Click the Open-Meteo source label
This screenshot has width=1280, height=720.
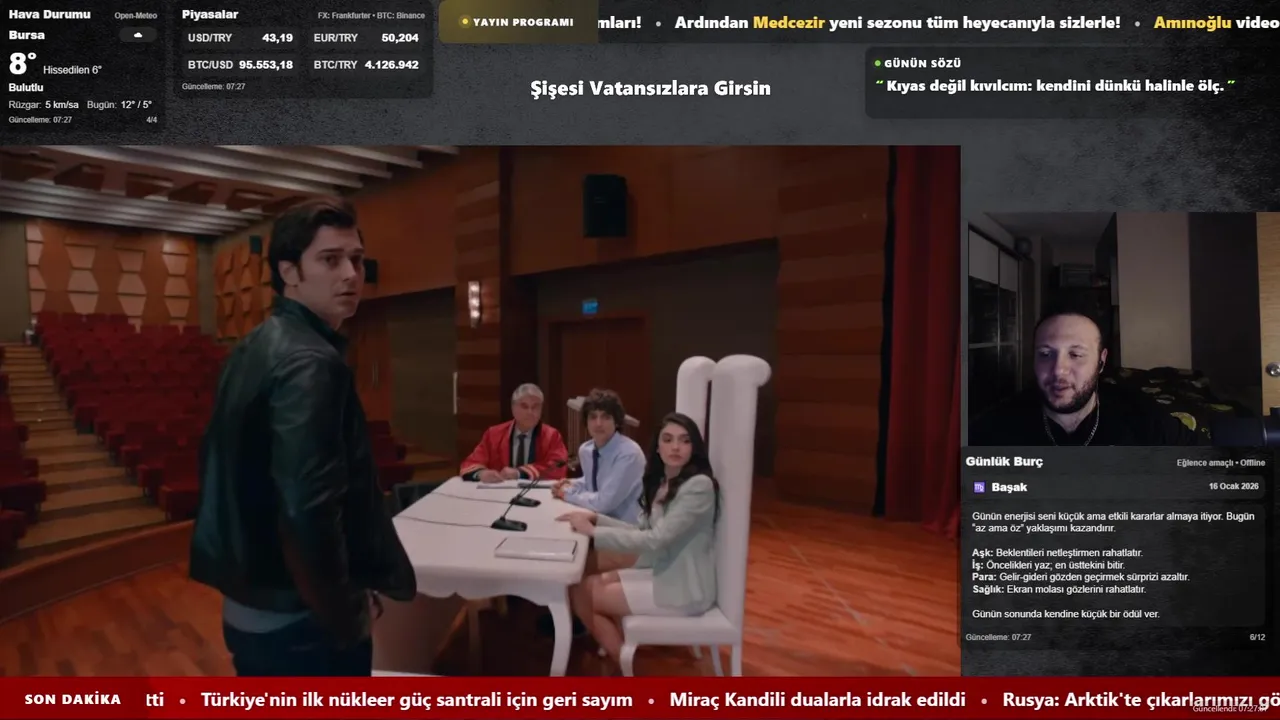coord(135,16)
